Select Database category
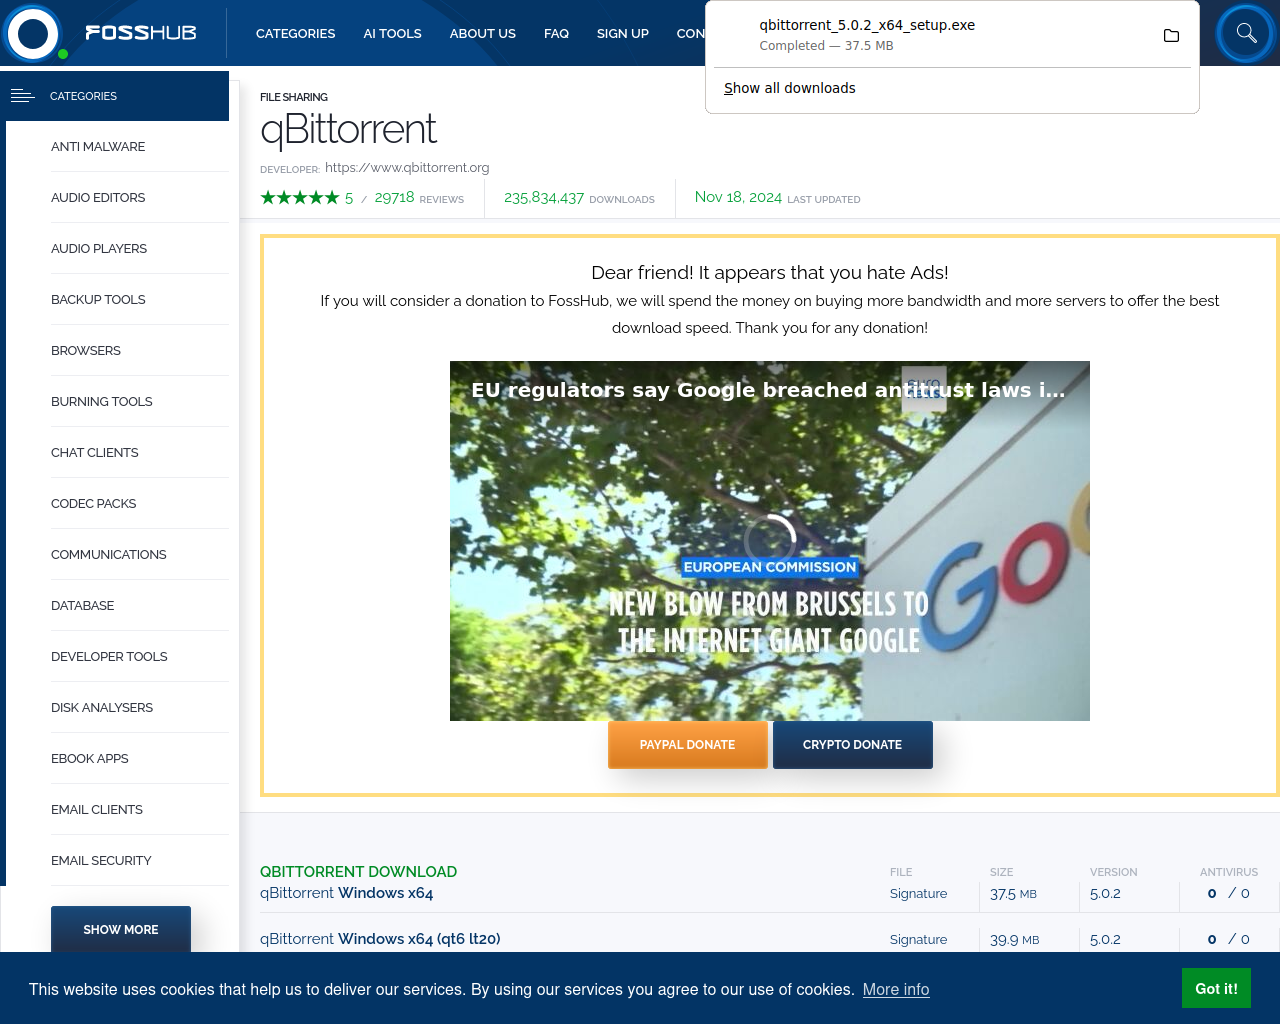 click(x=82, y=605)
